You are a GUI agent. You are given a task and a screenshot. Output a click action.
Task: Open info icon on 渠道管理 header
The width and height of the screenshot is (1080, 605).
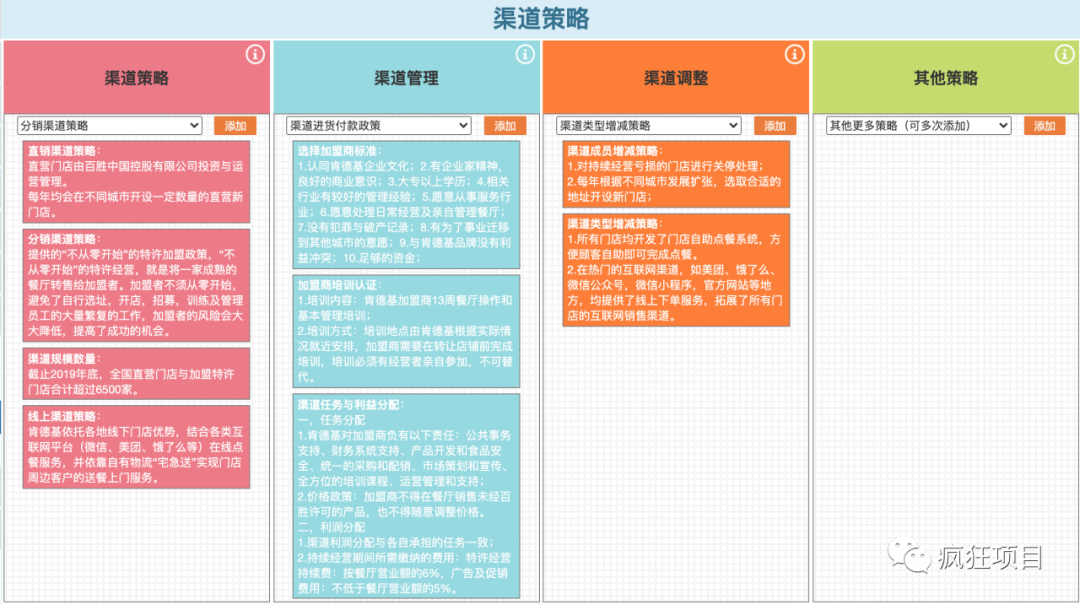coord(525,54)
